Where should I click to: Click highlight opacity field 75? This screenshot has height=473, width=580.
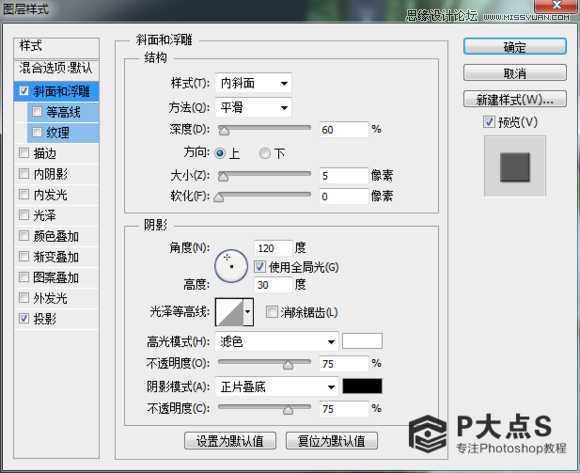pyautogui.click(x=344, y=364)
